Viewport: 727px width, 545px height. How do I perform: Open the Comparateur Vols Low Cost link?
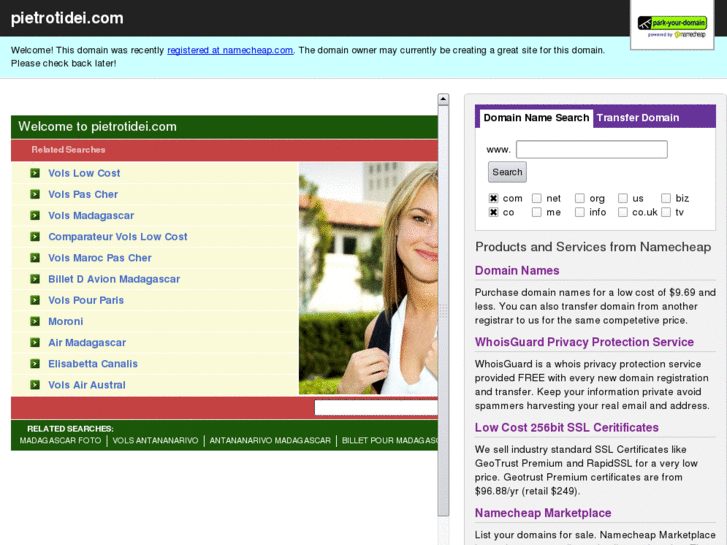(x=118, y=237)
